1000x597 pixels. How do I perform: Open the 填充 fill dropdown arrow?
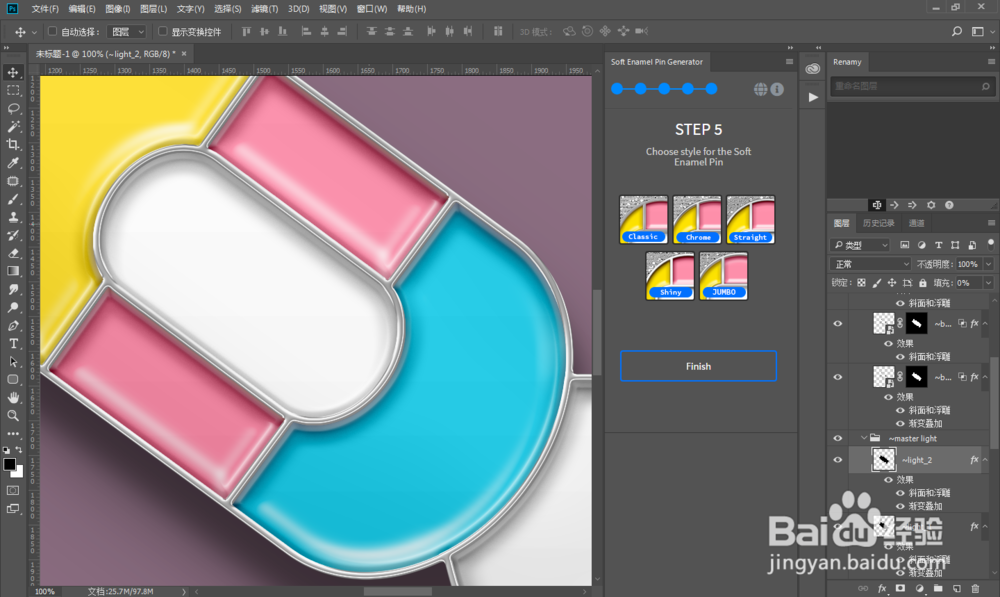(x=989, y=283)
